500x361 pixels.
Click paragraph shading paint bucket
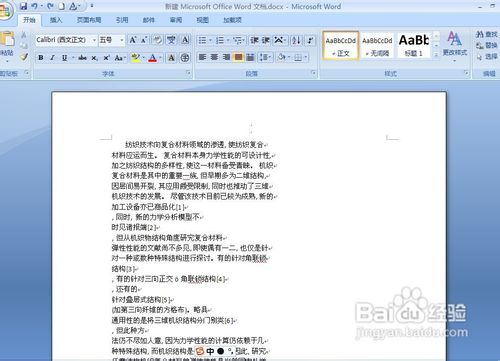click(x=281, y=57)
